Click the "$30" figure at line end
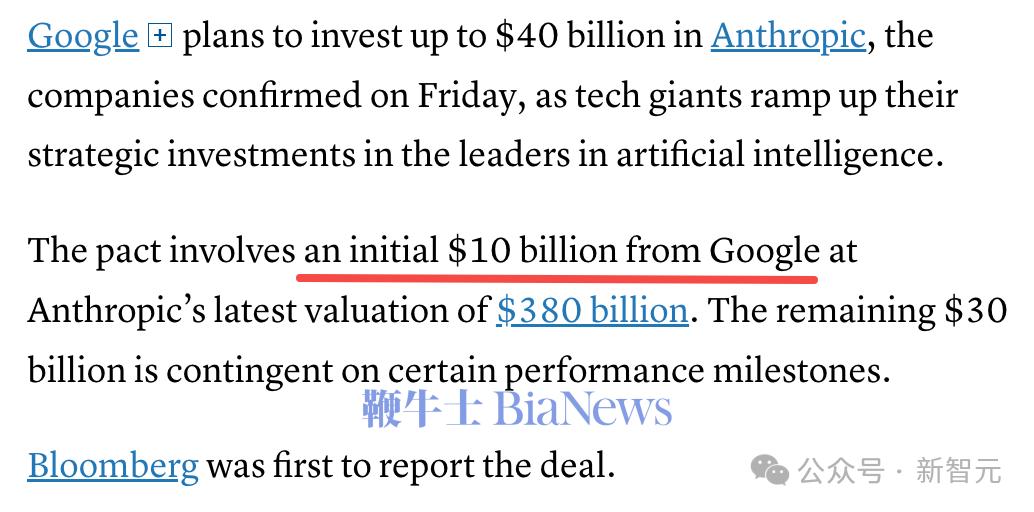The height and width of the screenshot is (512, 1034). pos(975,311)
